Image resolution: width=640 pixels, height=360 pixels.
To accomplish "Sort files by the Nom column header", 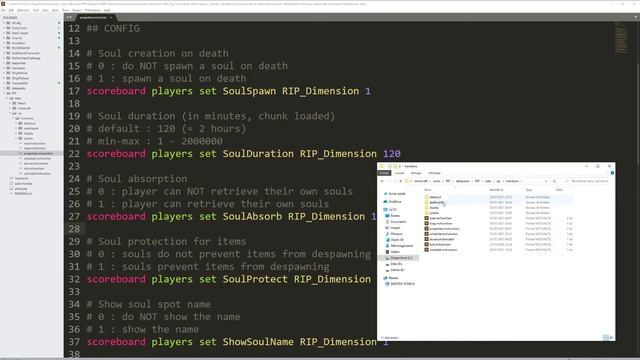I will click(427, 190).
